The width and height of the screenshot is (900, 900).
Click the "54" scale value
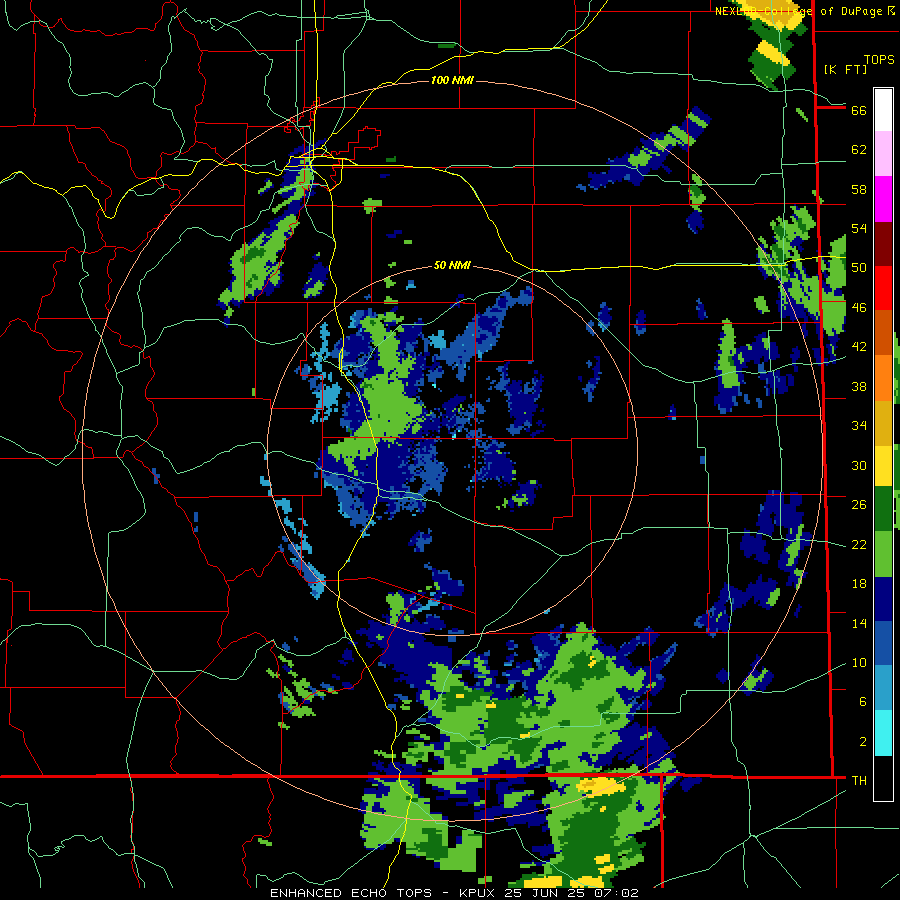pyautogui.click(x=859, y=228)
